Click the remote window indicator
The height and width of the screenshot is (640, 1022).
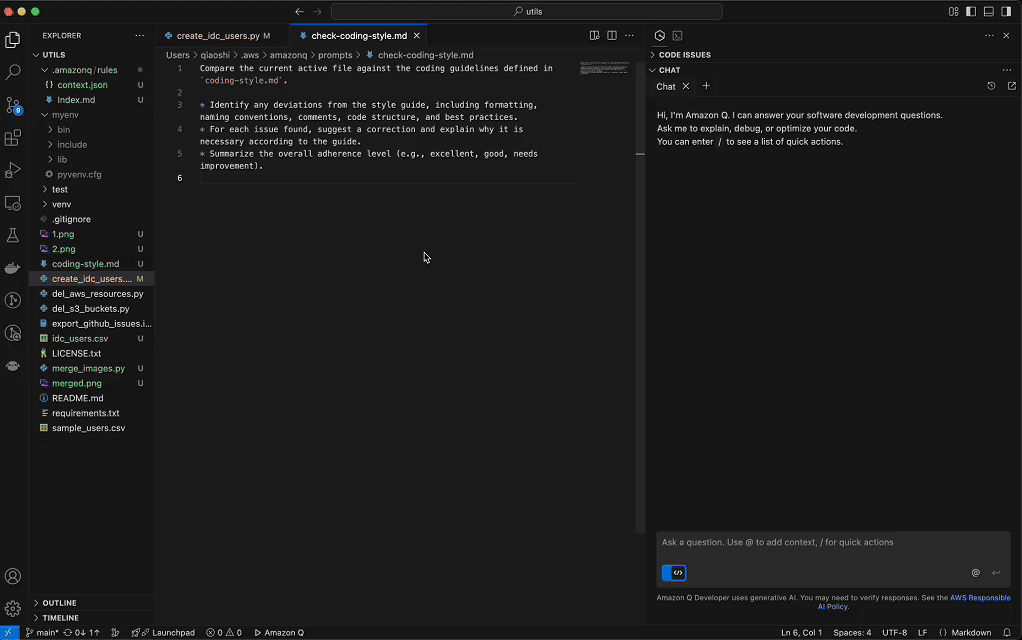(x=9, y=633)
